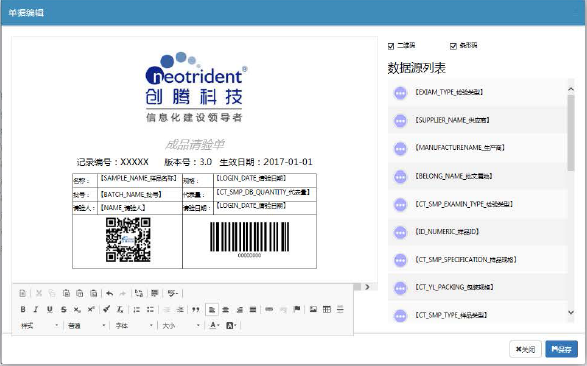Click the Insert Table icon
587x366 pixels.
(x=326, y=309)
